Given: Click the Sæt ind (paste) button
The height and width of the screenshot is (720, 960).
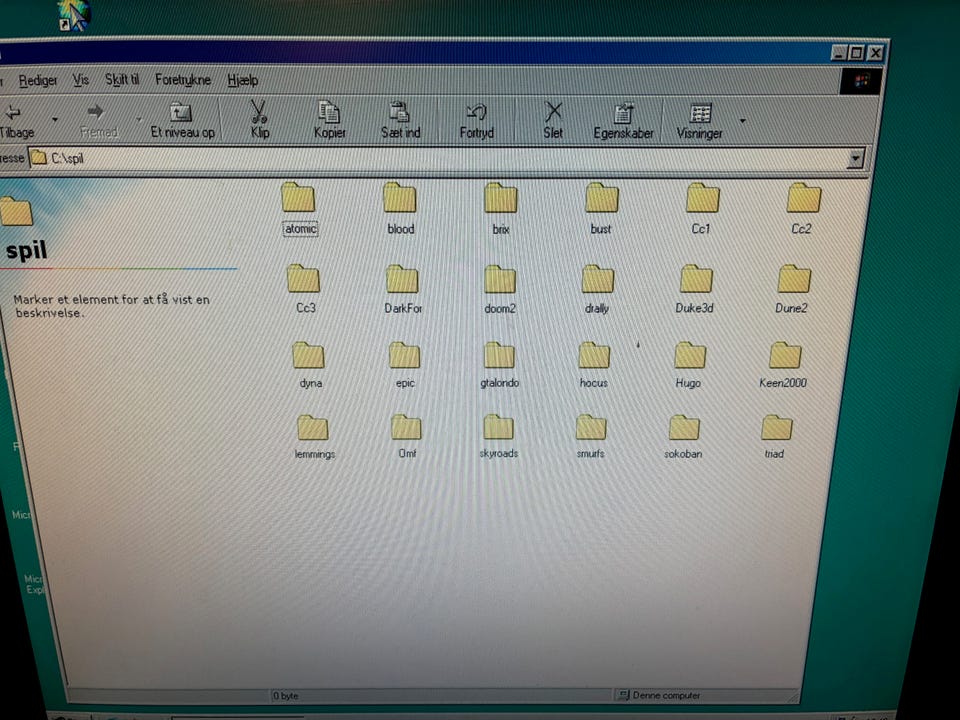Looking at the screenshot, I should pyautogui.click(x=400, y=120).
